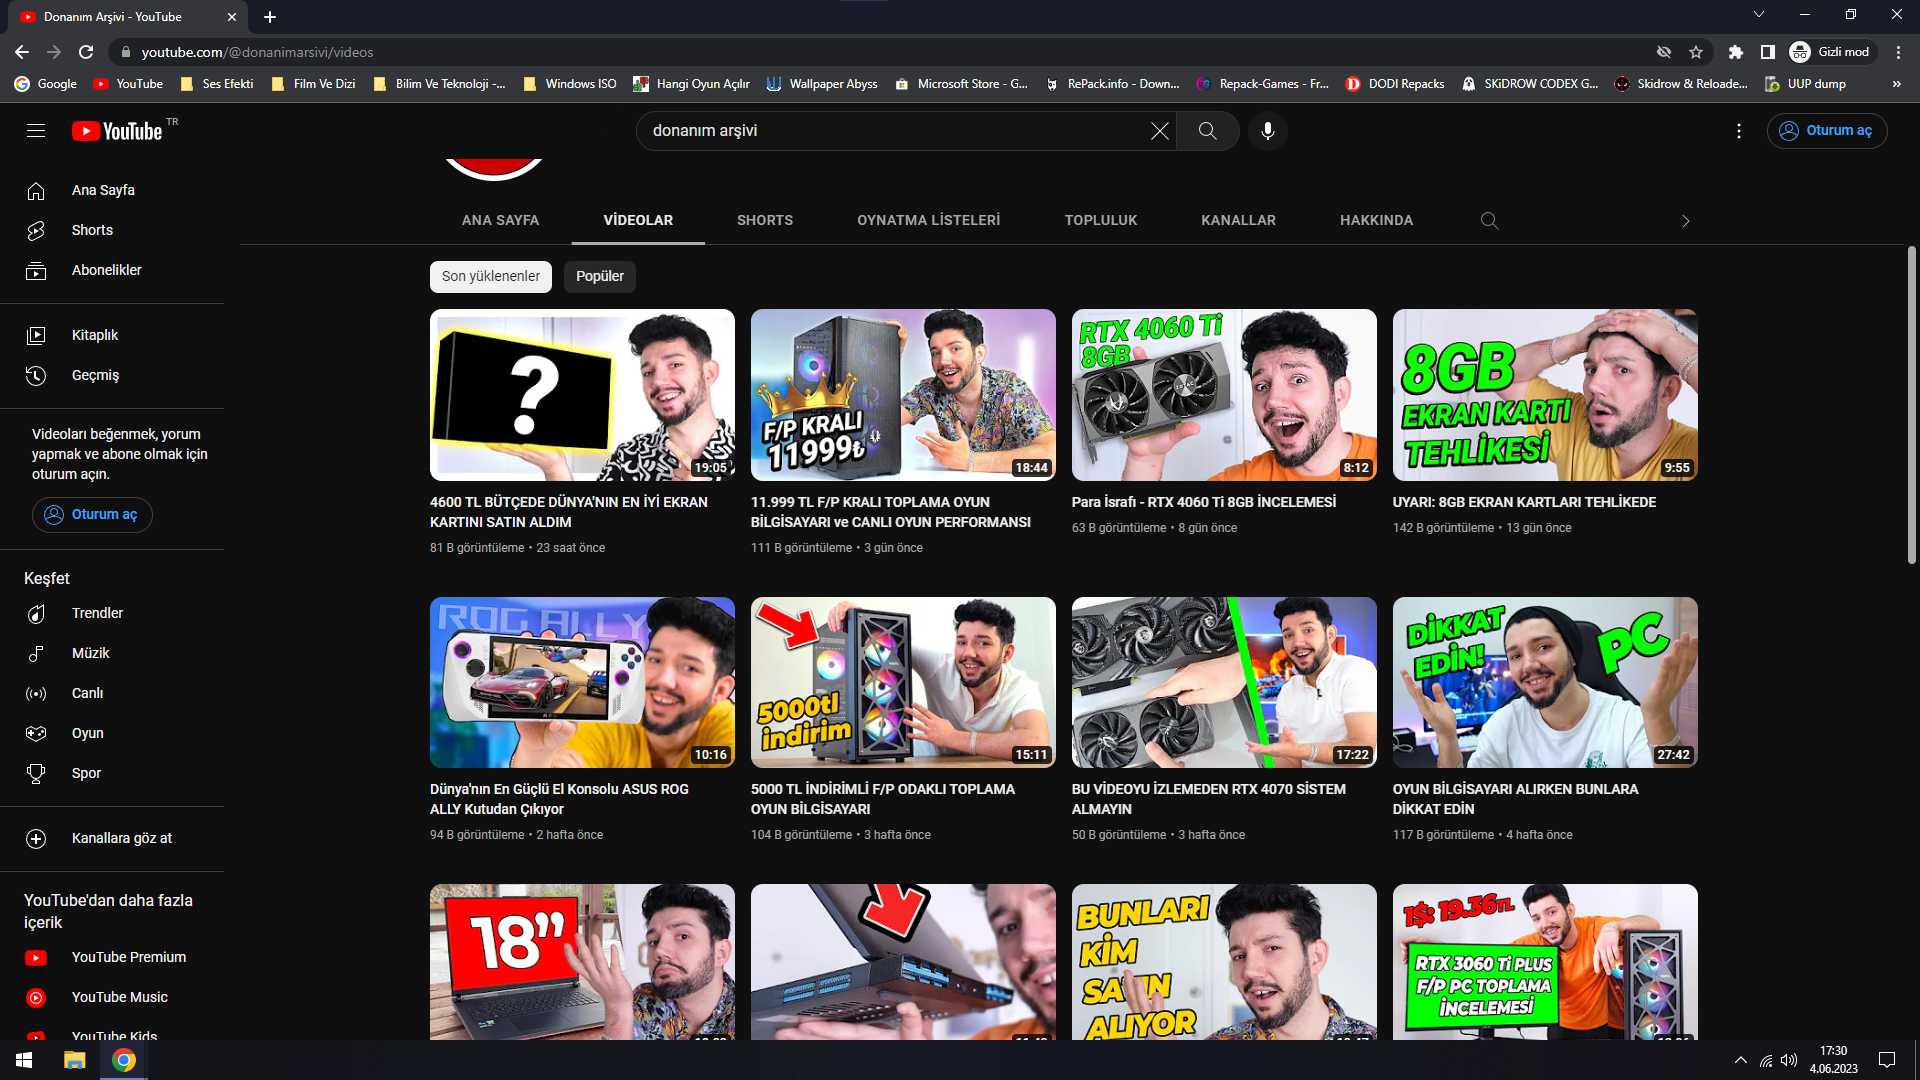Switch to OYNATMA LİSTELERİ tab
The height and width of the screenshot is (1080, 1920).
coord(929,220)
